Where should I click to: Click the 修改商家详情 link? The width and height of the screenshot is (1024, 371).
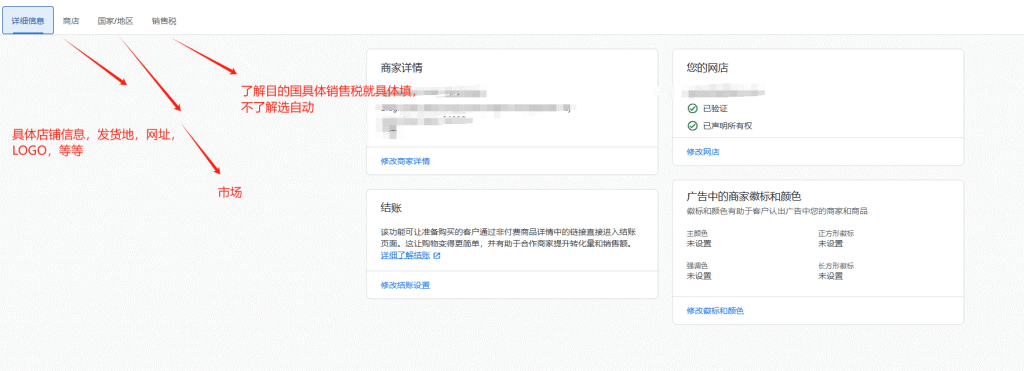(x=405, y=161)
